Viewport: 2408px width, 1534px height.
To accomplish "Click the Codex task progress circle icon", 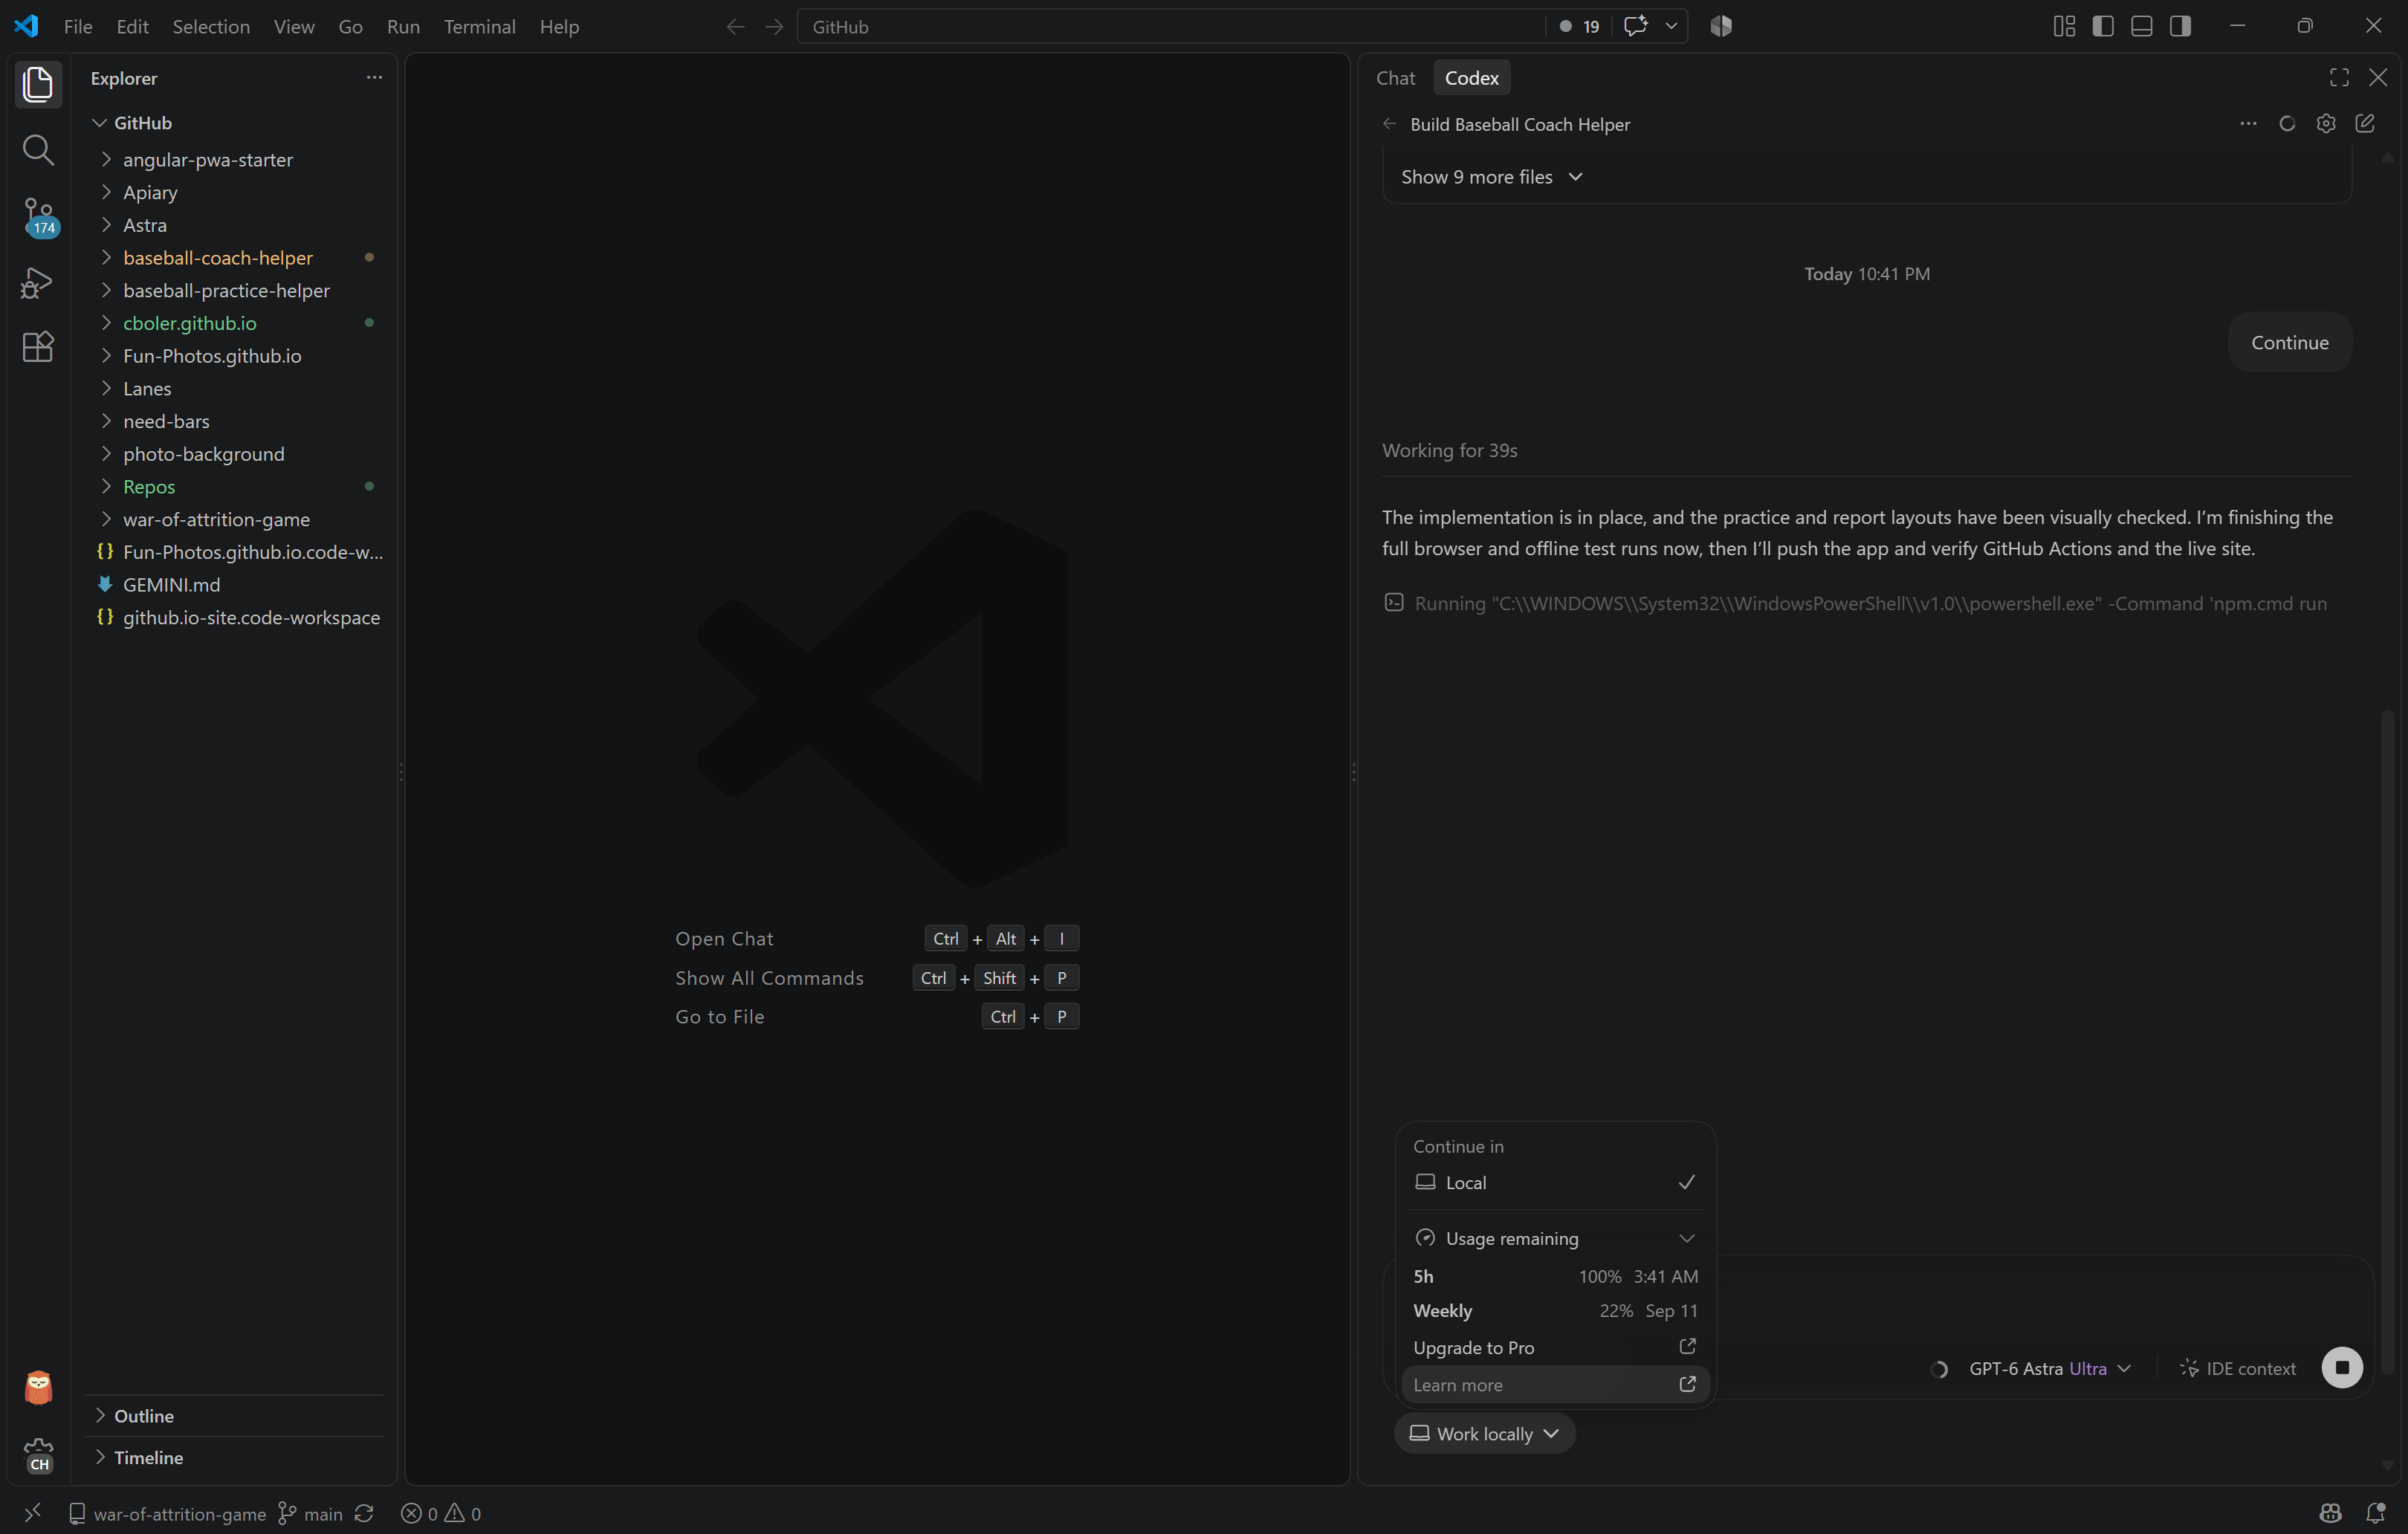I will [x=2287, y=124].
